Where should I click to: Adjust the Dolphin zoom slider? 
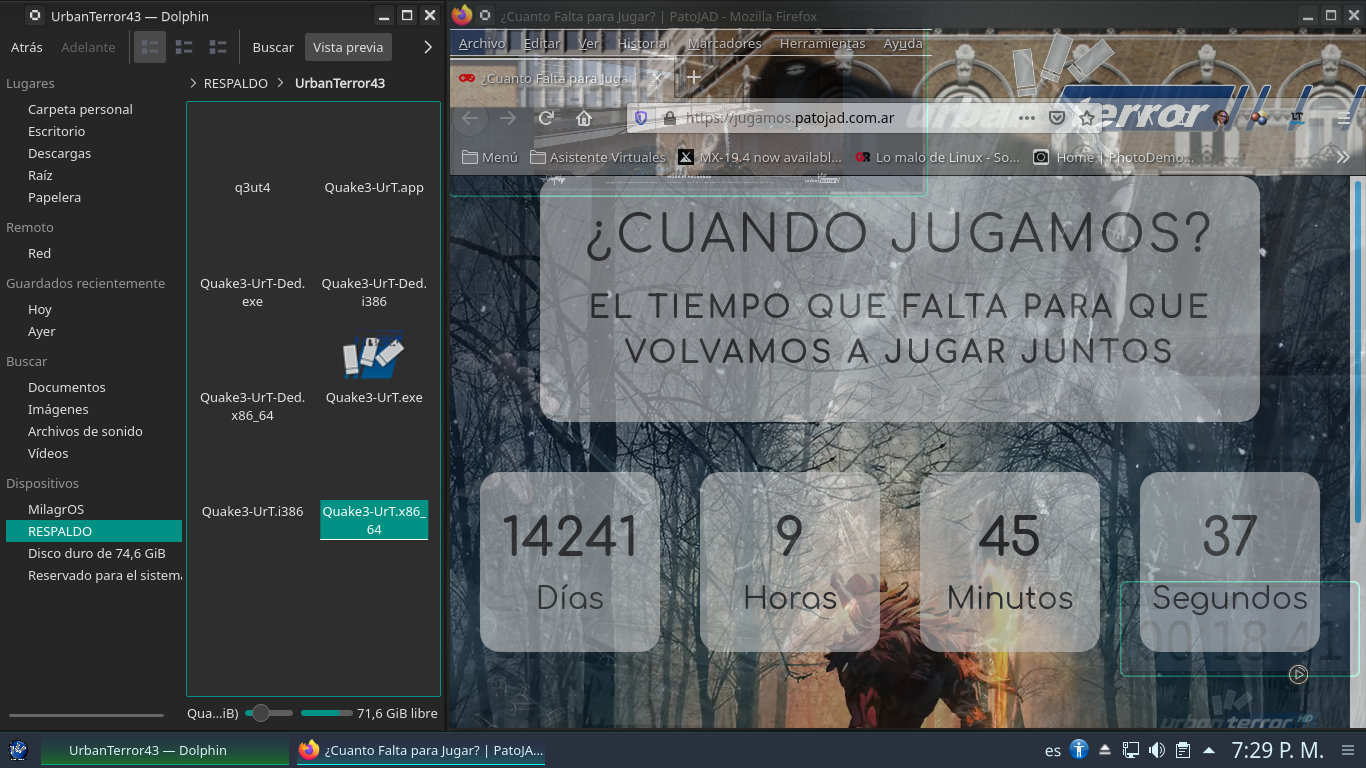pos(261,713)
